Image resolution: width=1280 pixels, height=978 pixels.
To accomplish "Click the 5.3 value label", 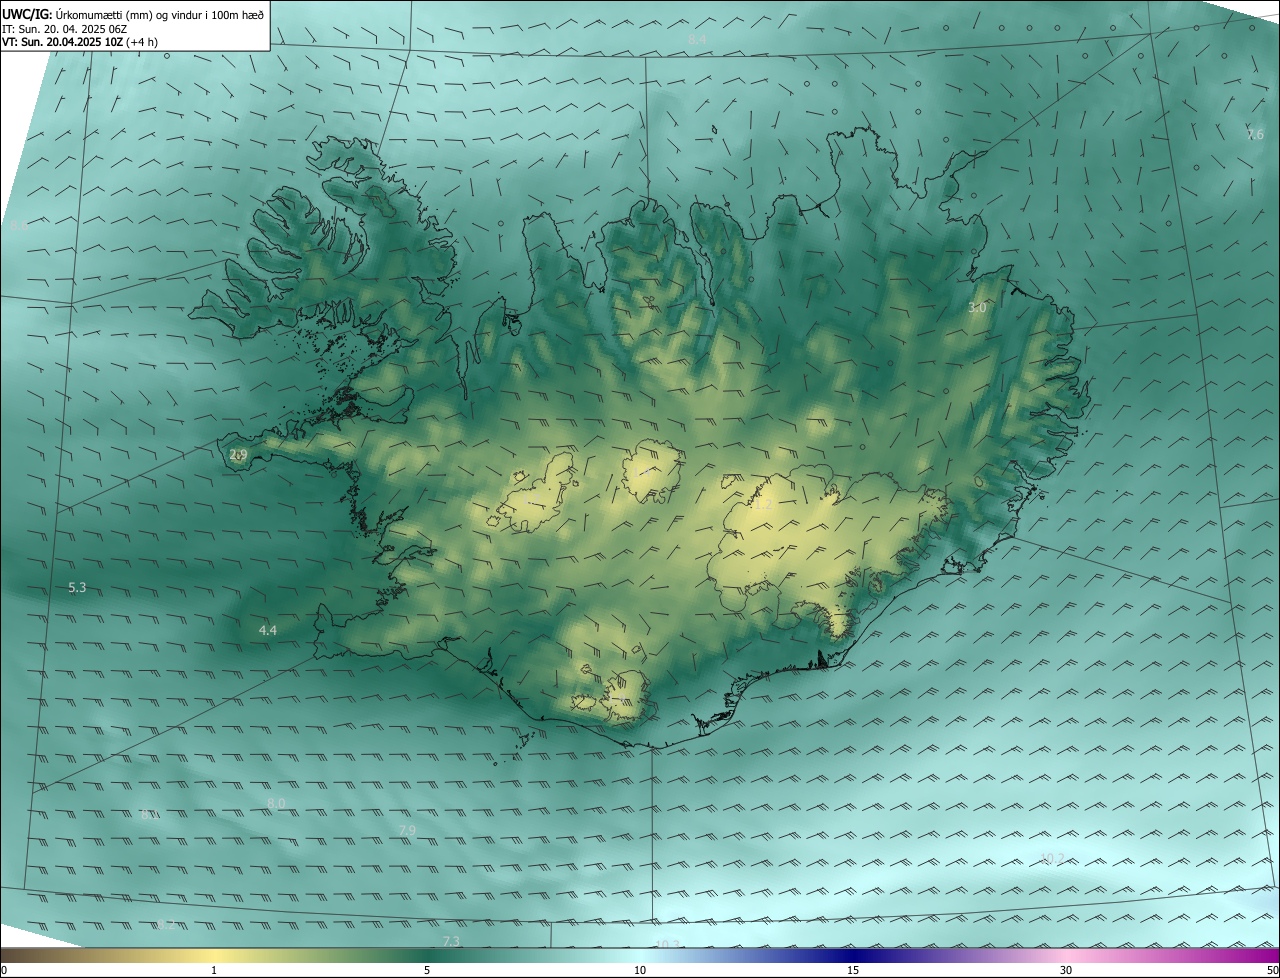I will click(x=77, y=587).
